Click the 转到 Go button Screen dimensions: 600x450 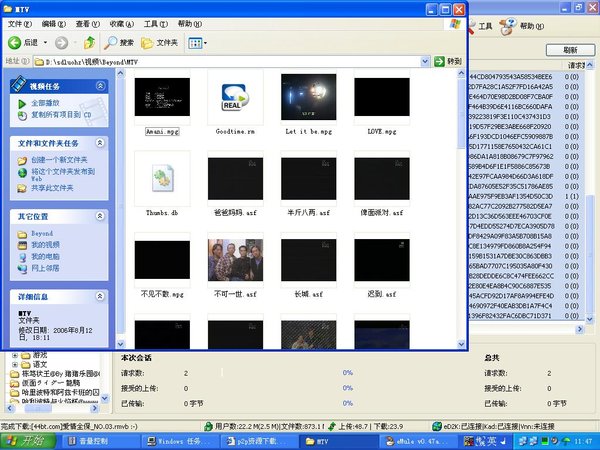448,61
